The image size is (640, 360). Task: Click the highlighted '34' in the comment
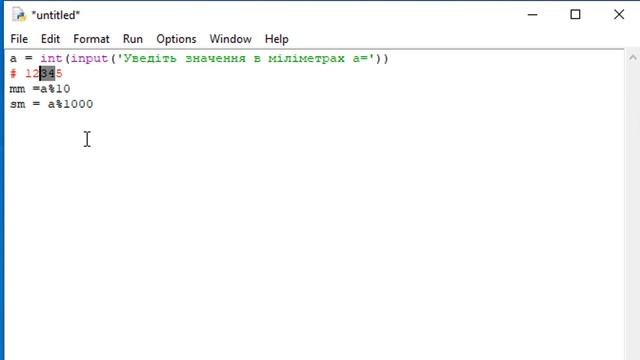(x=47, y=73)
